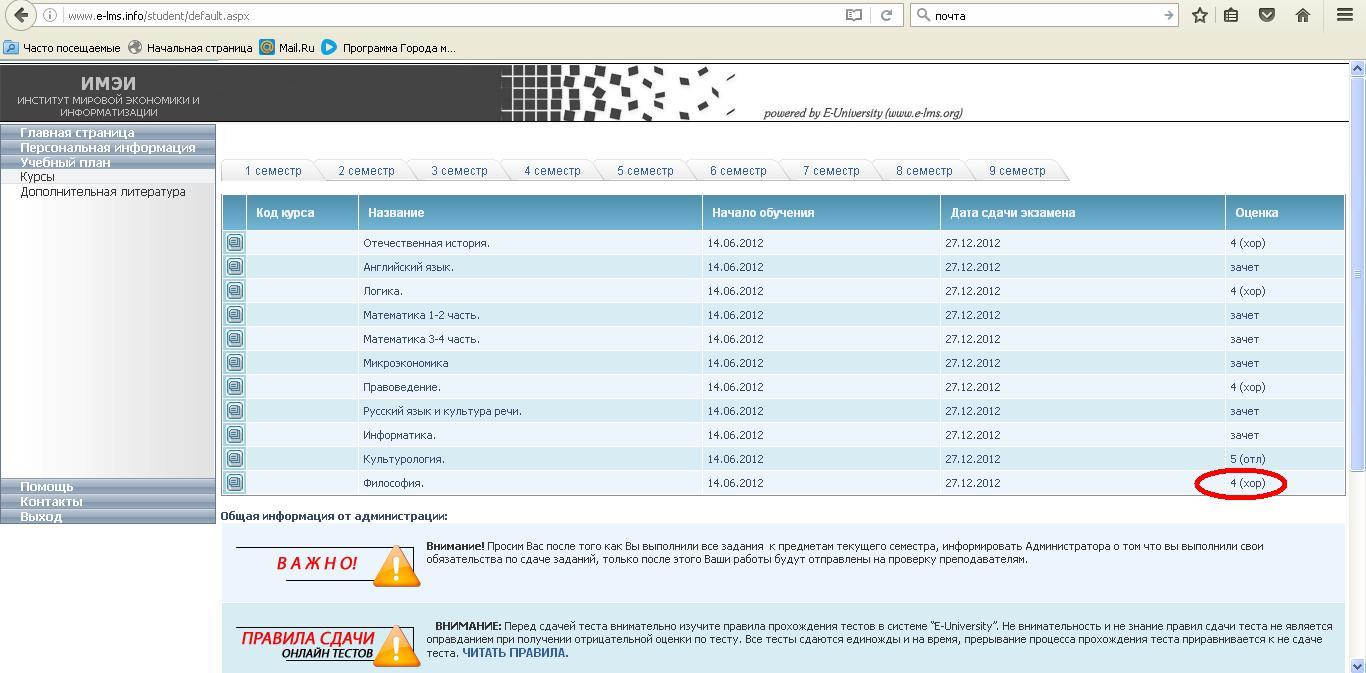Click the bookmark star icon

click(1200, 15)
